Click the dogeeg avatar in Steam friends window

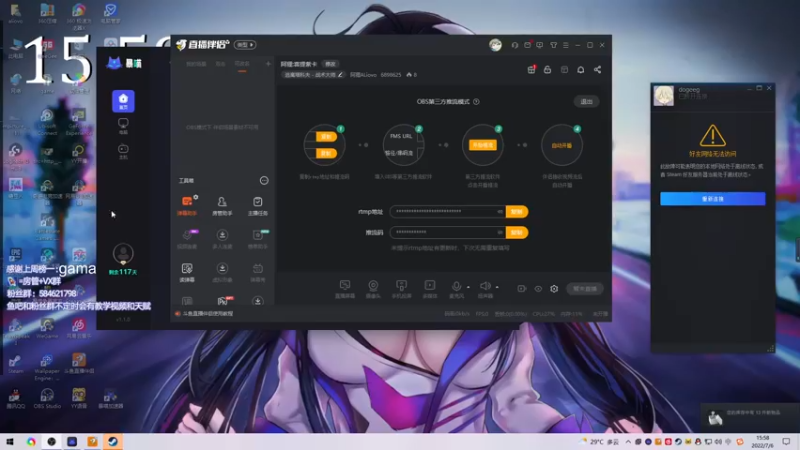click(664, 95)
